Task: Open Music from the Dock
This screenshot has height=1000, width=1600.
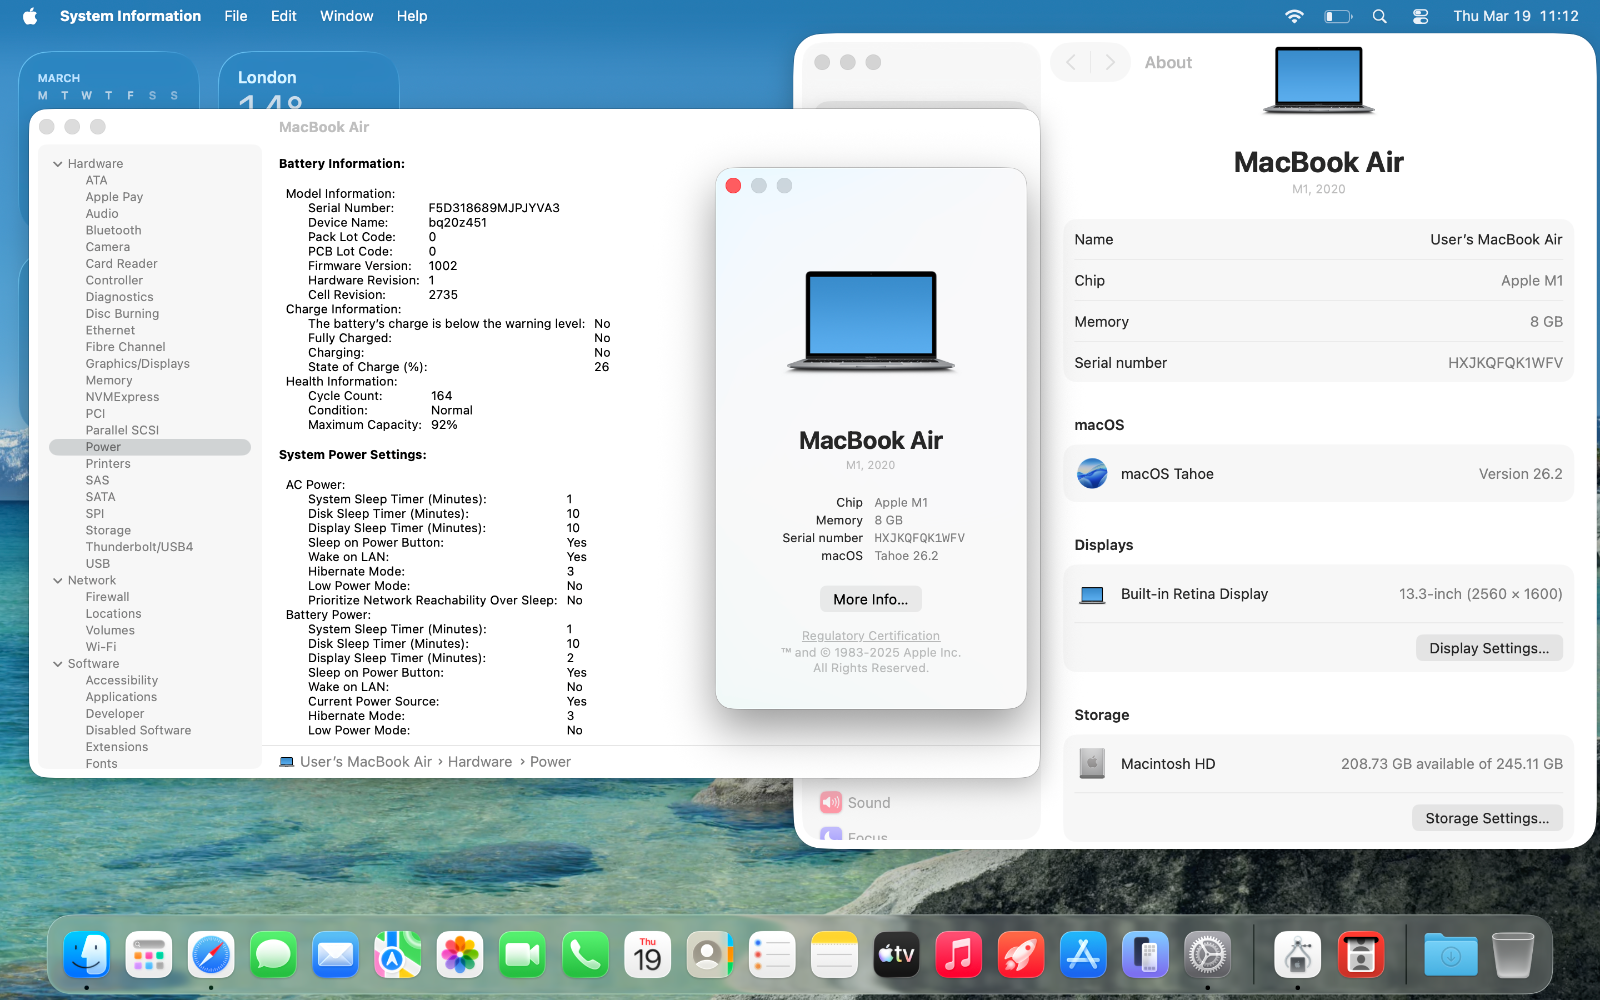Action: (x=958, y=955)
